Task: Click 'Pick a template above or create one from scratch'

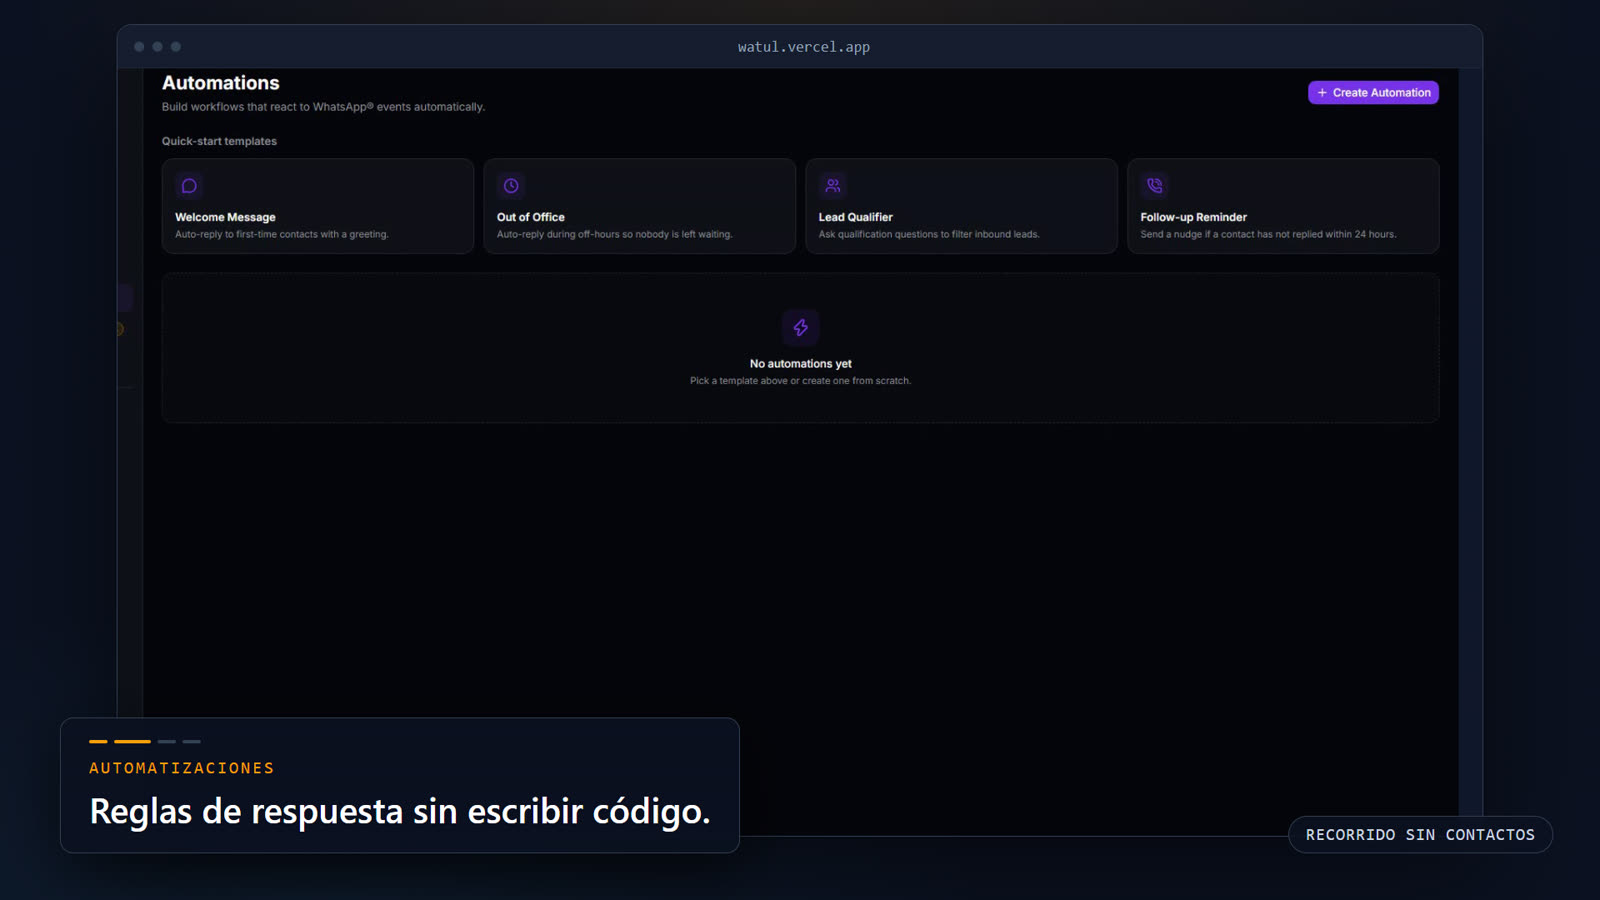Action: 800,381
